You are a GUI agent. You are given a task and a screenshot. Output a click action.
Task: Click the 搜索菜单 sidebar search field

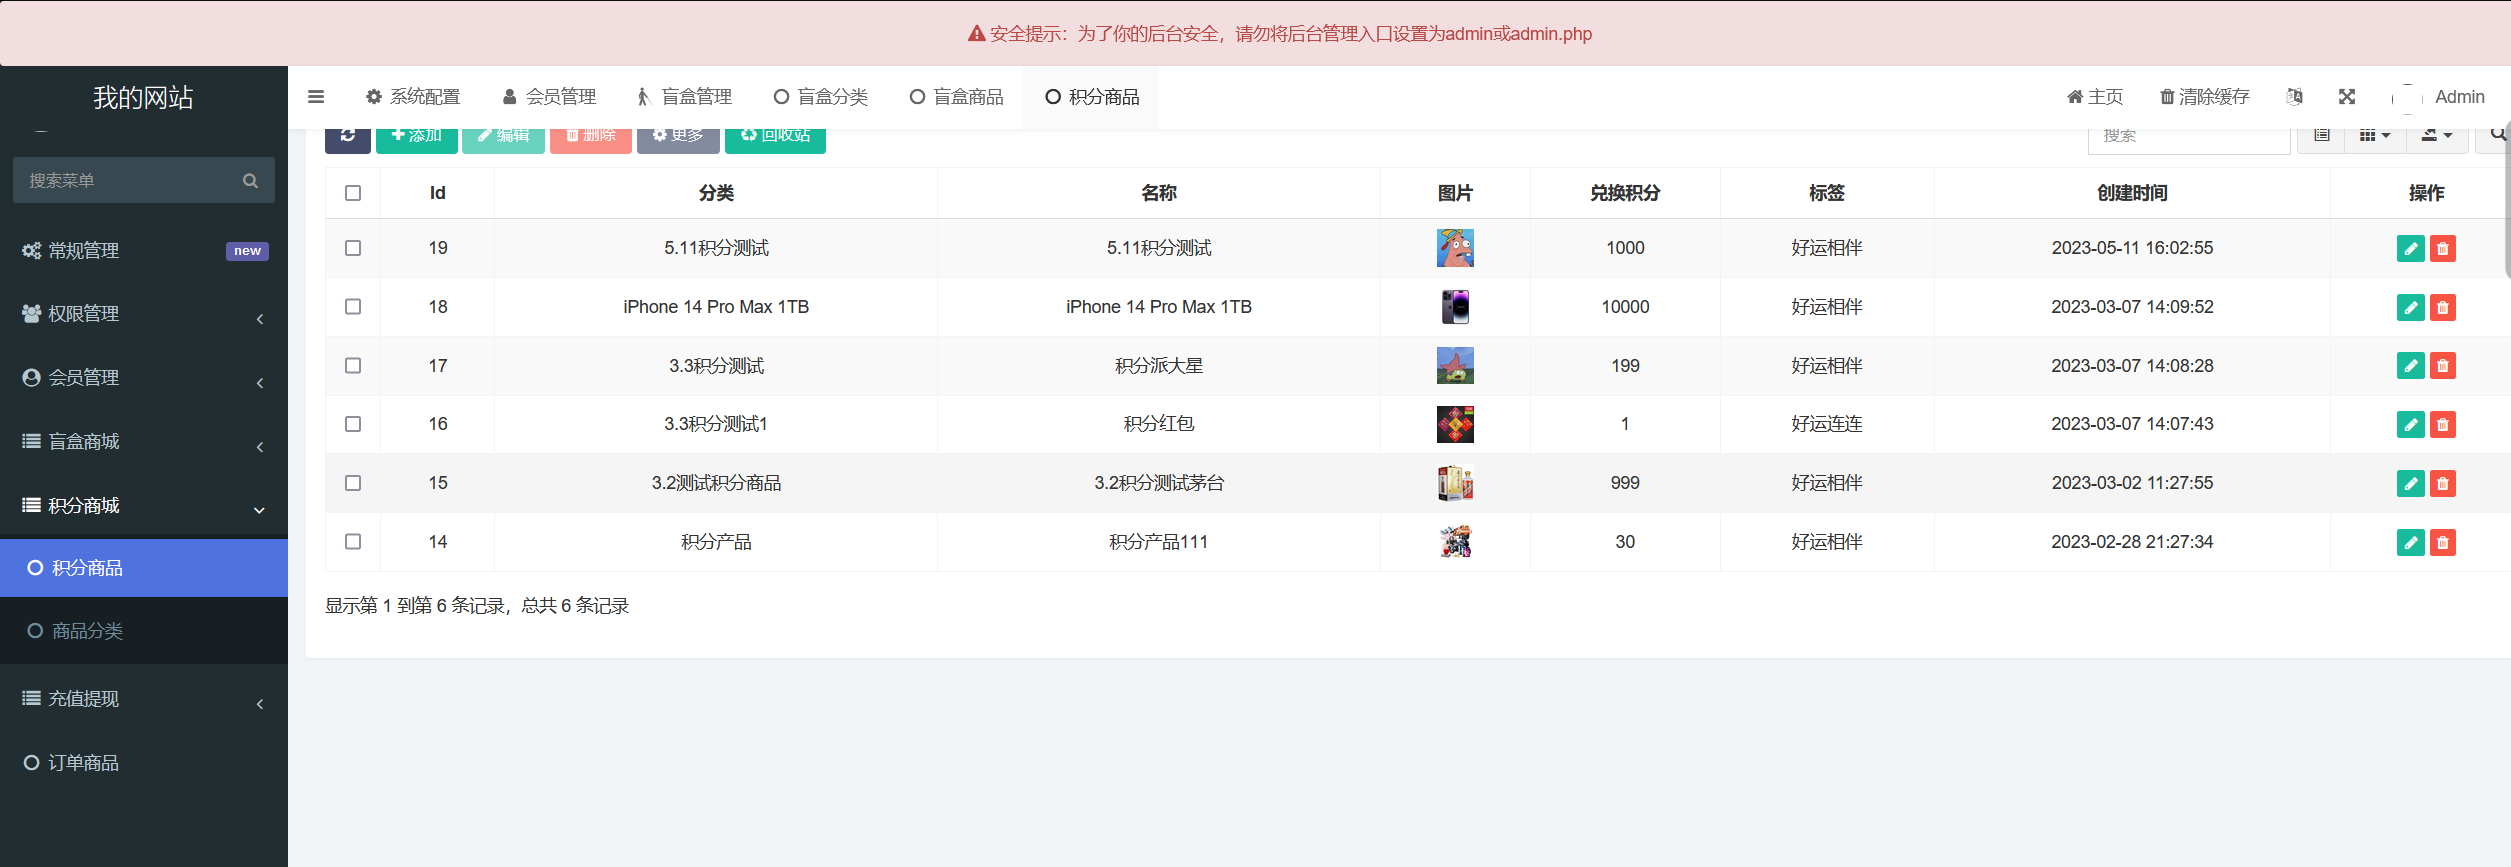click(125, 181)
